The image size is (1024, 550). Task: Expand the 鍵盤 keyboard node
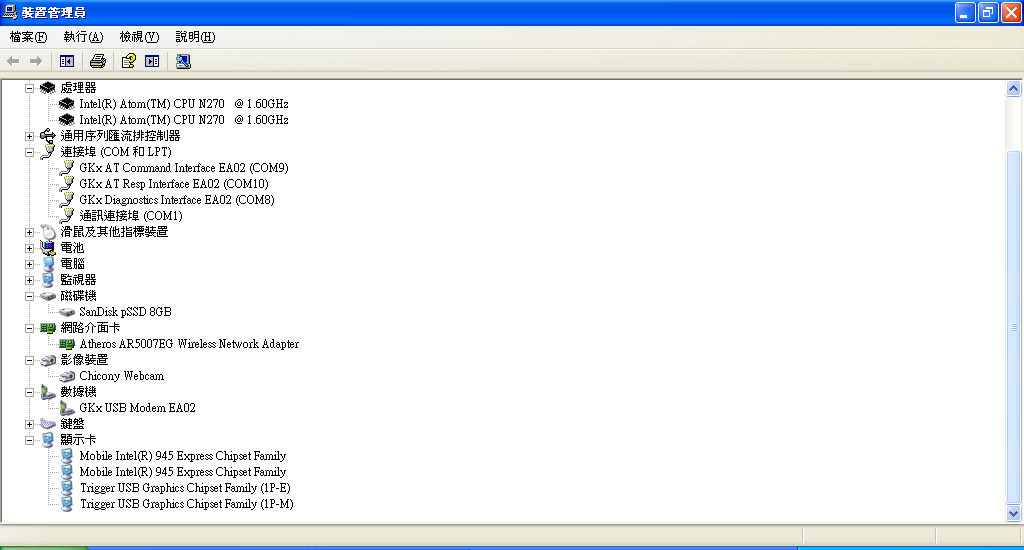pyautogui.click(x=29, y=424)
